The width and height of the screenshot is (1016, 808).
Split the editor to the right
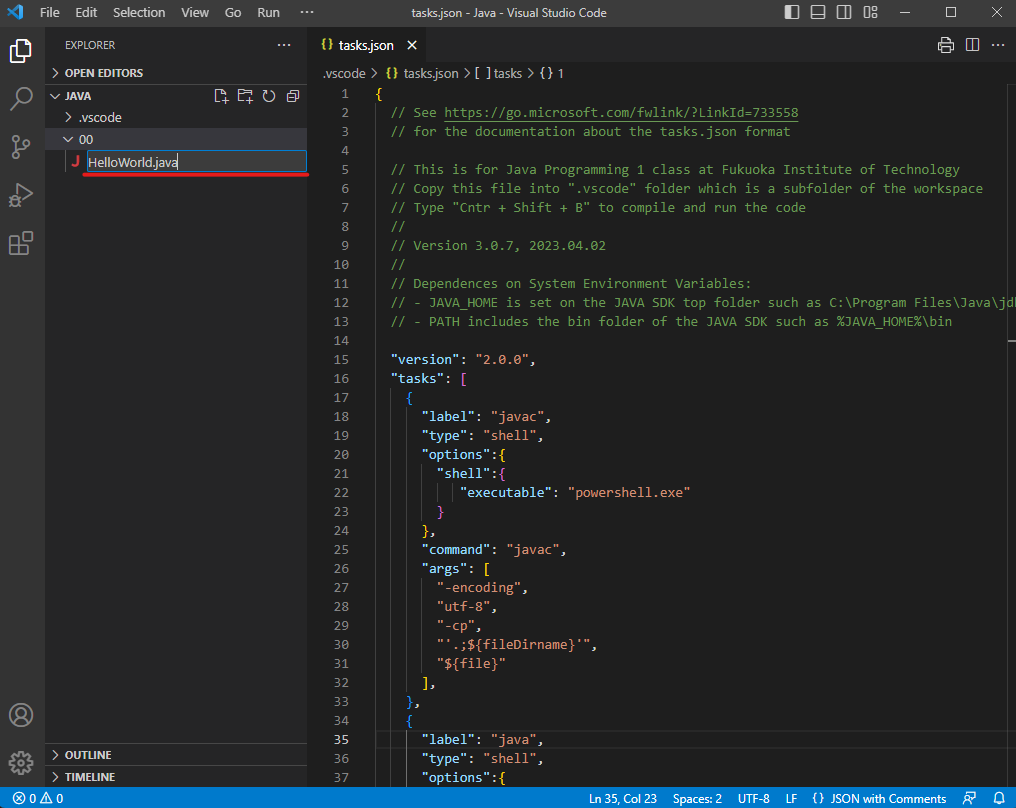coord(972,45)
